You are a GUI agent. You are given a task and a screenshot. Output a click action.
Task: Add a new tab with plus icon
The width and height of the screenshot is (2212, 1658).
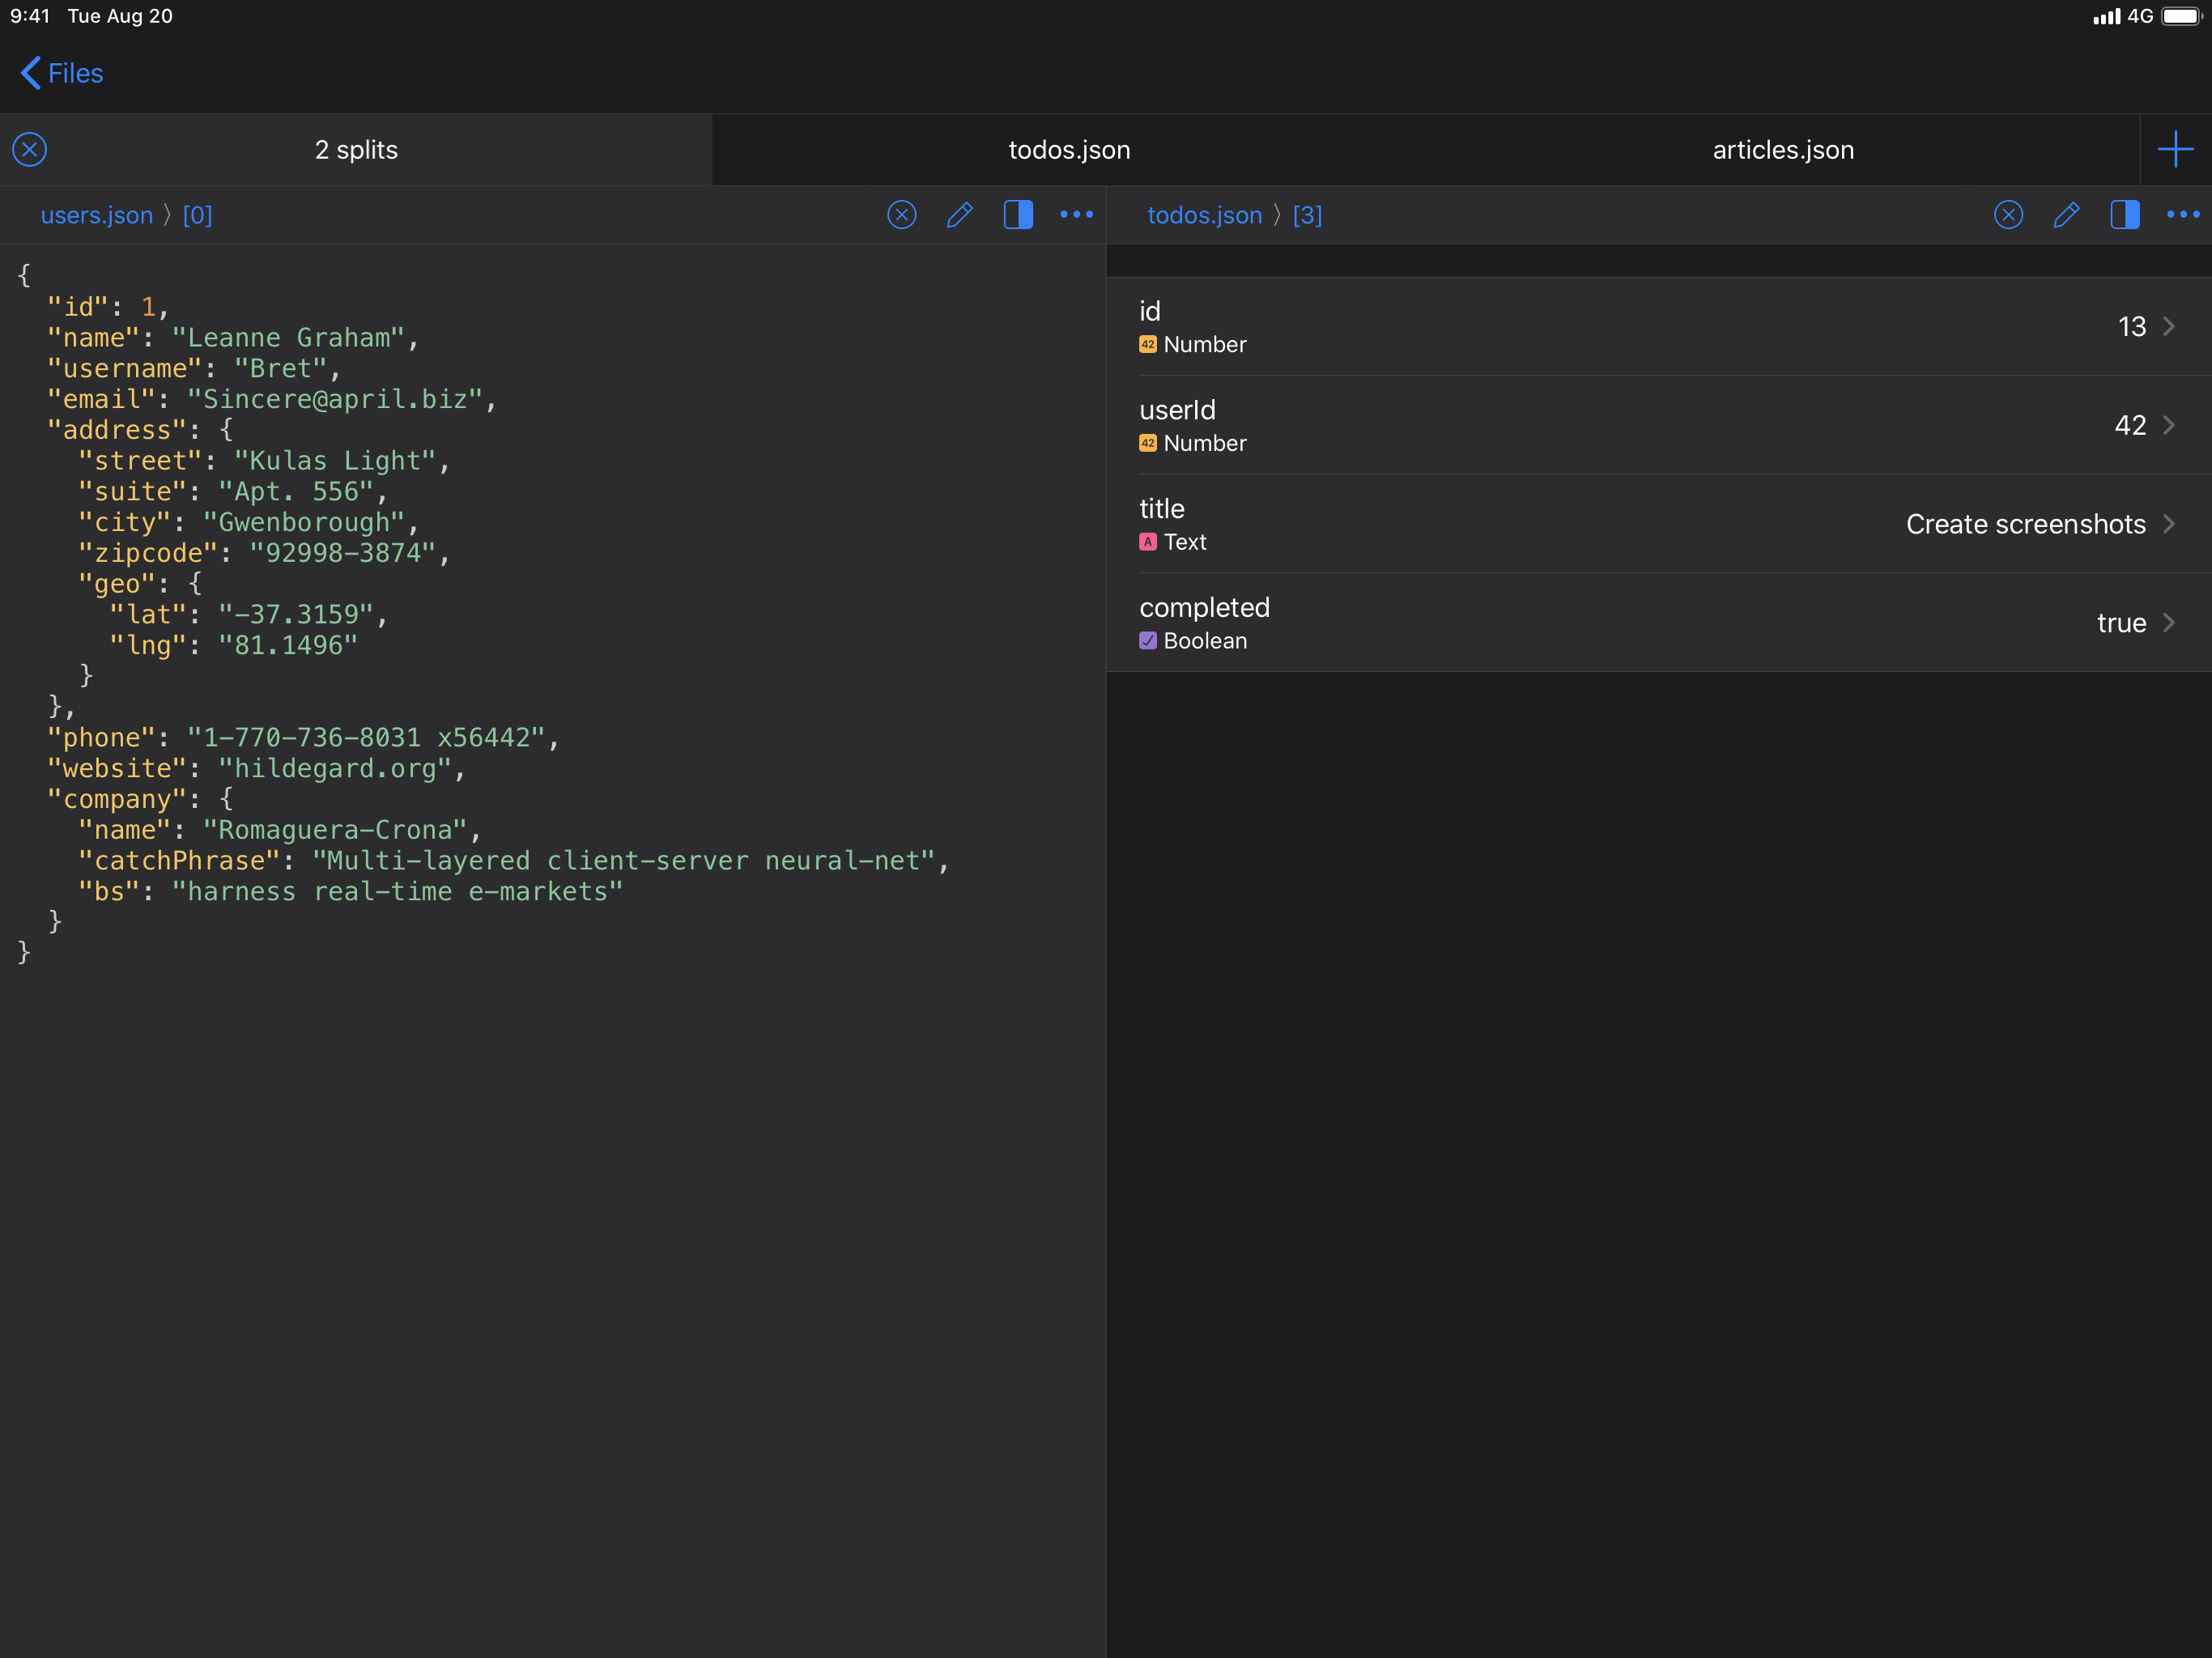click(x=2175, y=150)
